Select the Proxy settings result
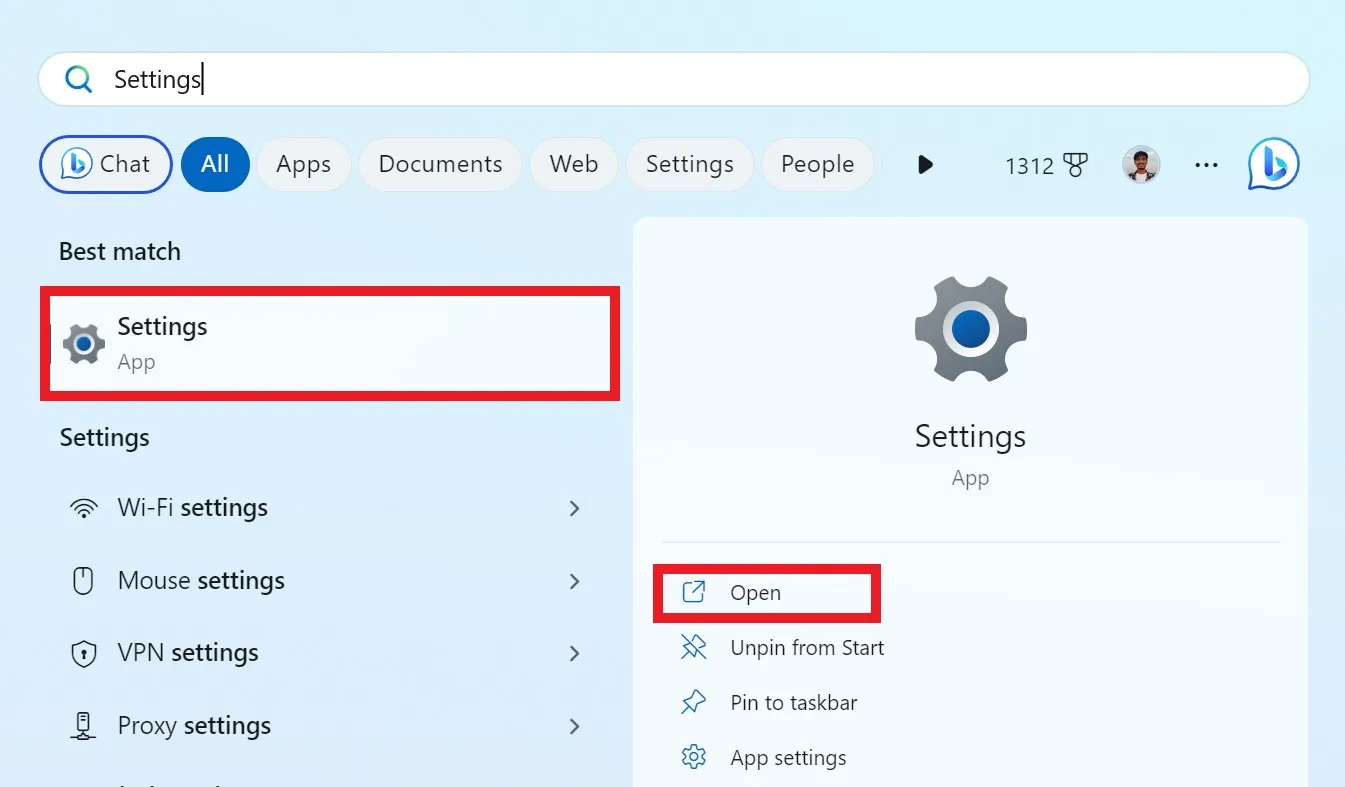 [194, 725]
